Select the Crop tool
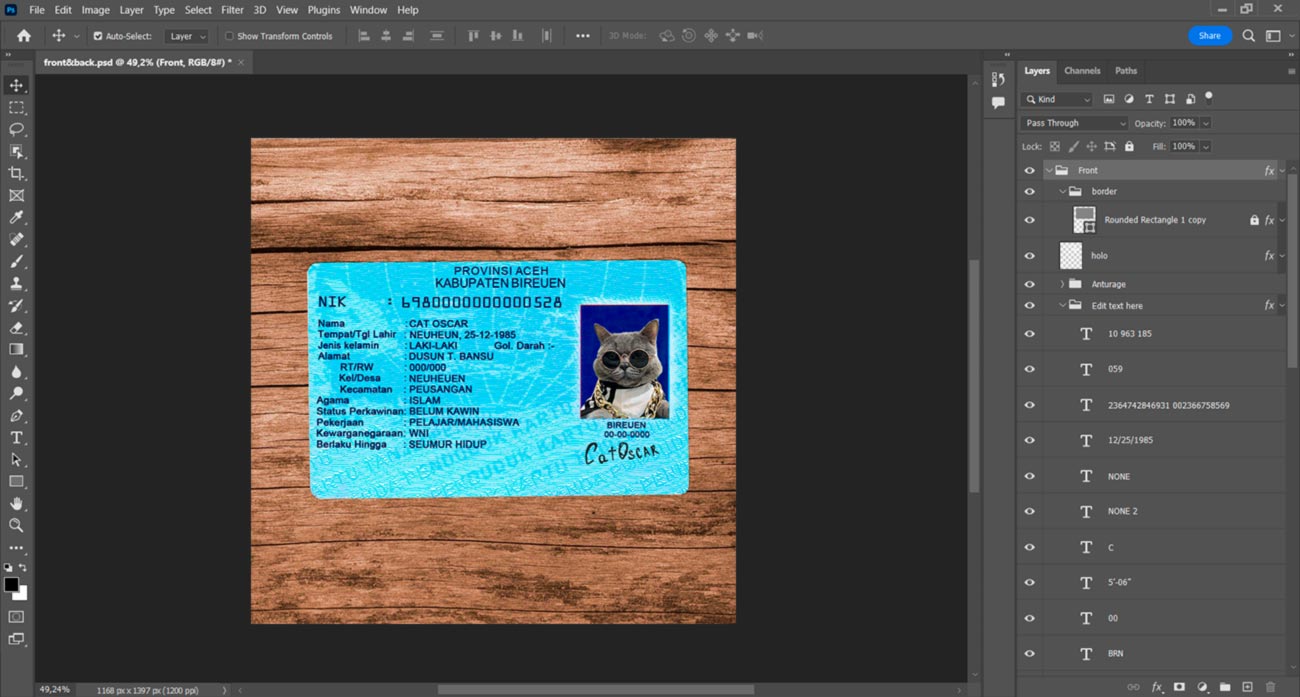Viewport: 1300px width, 697px height. 16,173
